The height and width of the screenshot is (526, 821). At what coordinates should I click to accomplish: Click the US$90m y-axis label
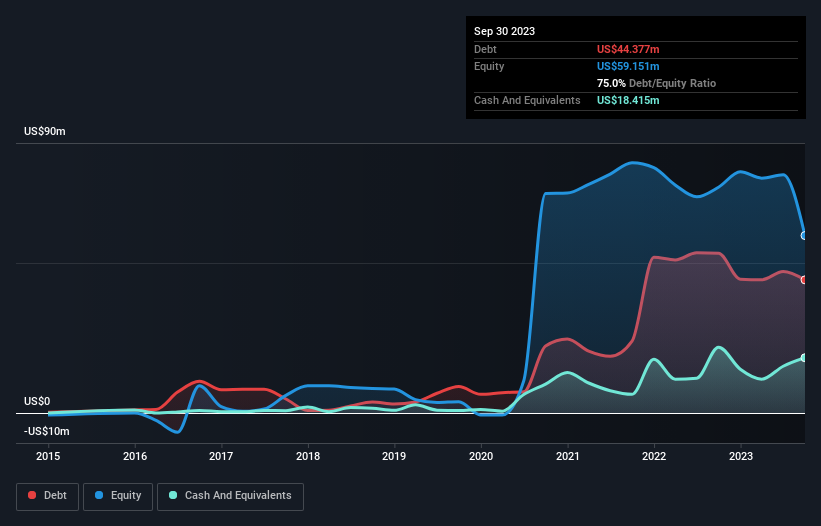tap(45, 131)
